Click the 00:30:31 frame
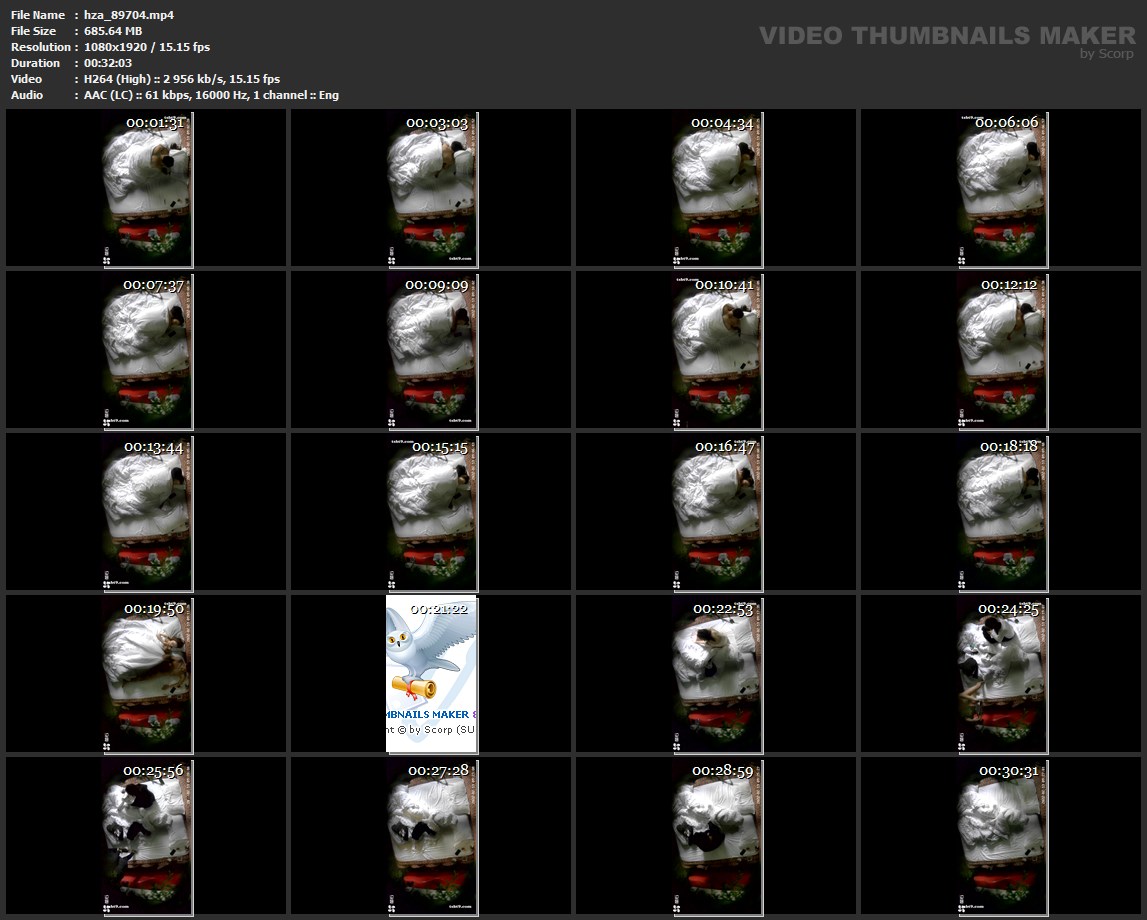The image size is (1147, 920). (x=1001, y=837)
